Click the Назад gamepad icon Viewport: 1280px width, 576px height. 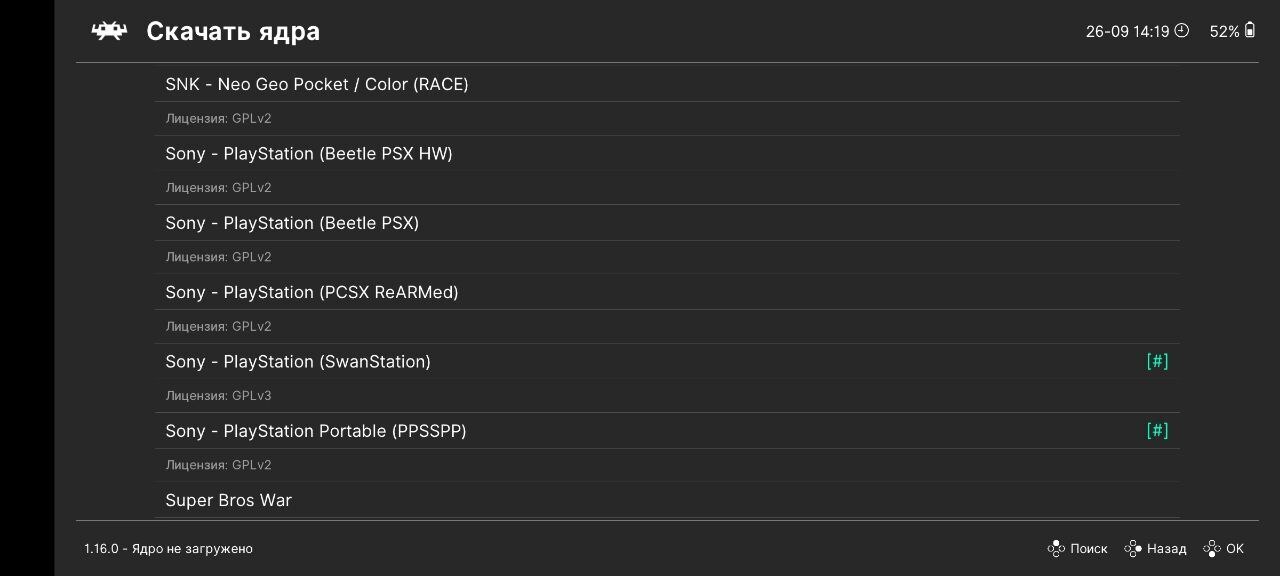pos(1132,548)
